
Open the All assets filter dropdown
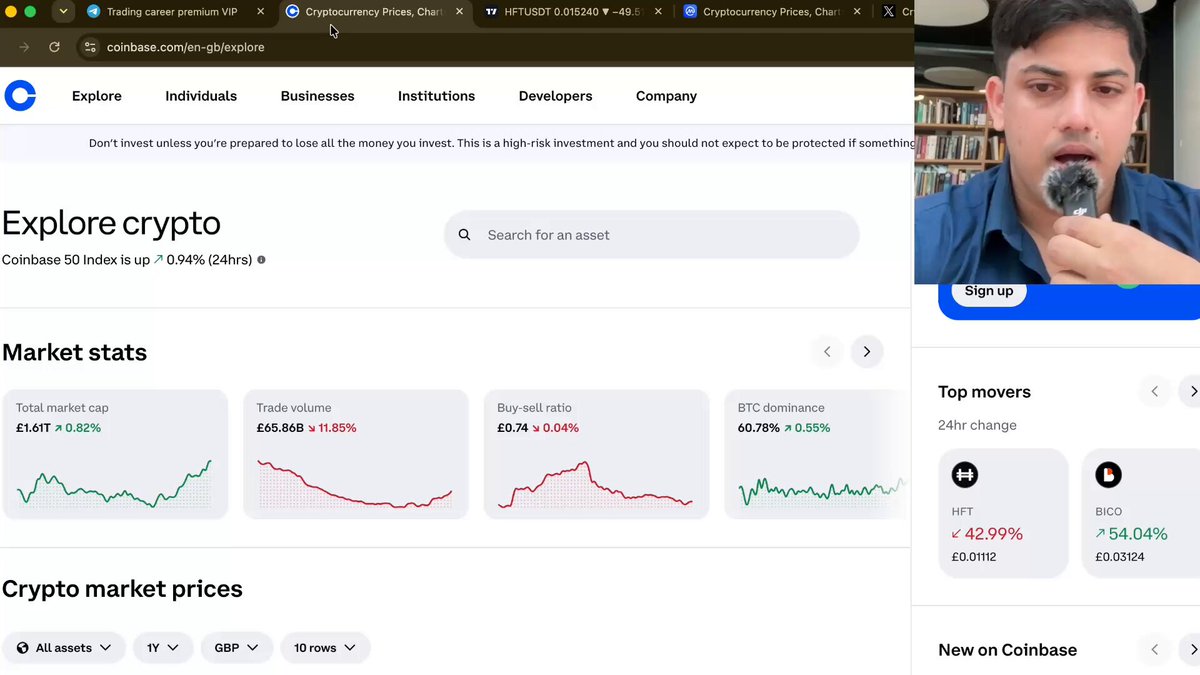tap(64, 648)
